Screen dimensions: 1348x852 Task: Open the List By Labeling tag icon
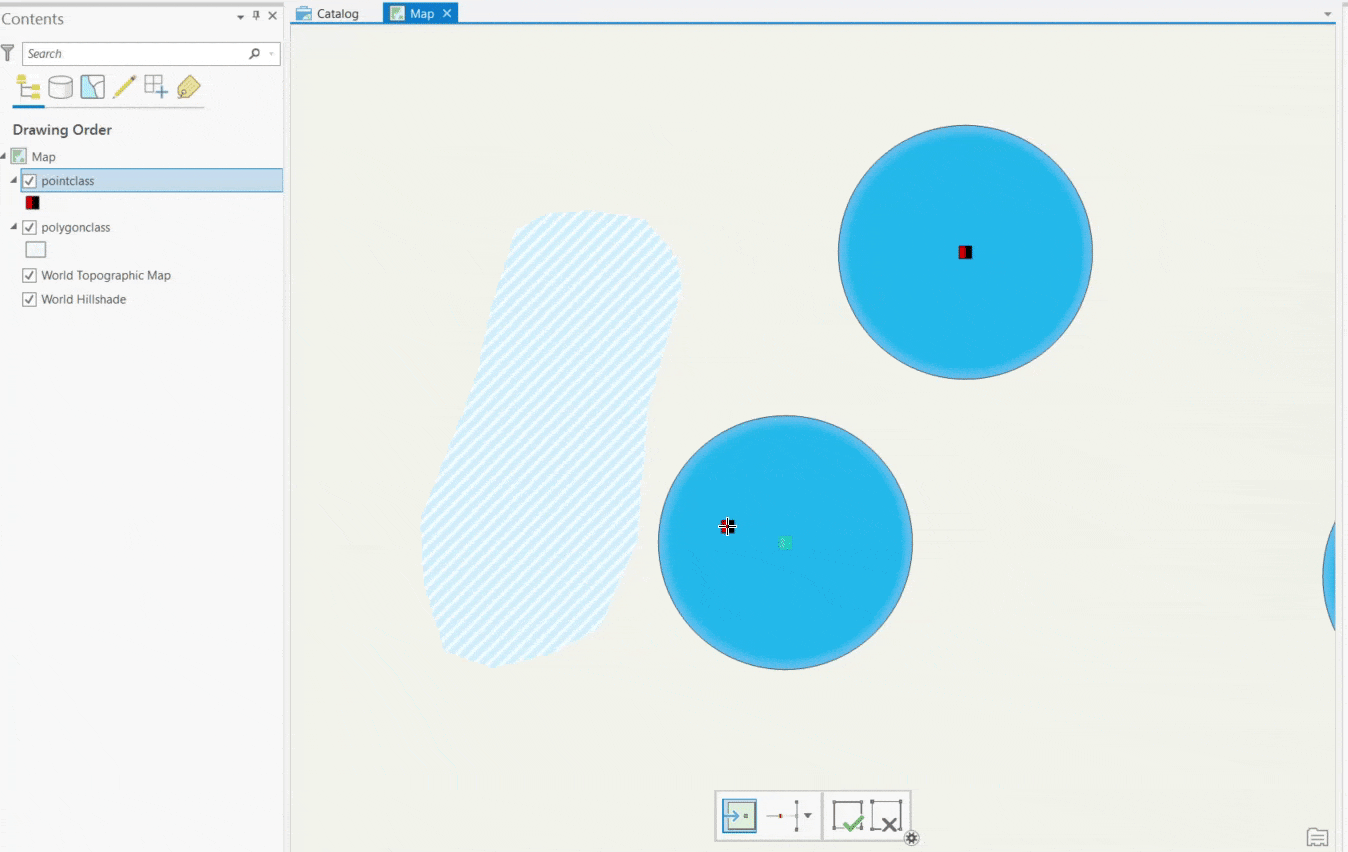tap(186, 87)
